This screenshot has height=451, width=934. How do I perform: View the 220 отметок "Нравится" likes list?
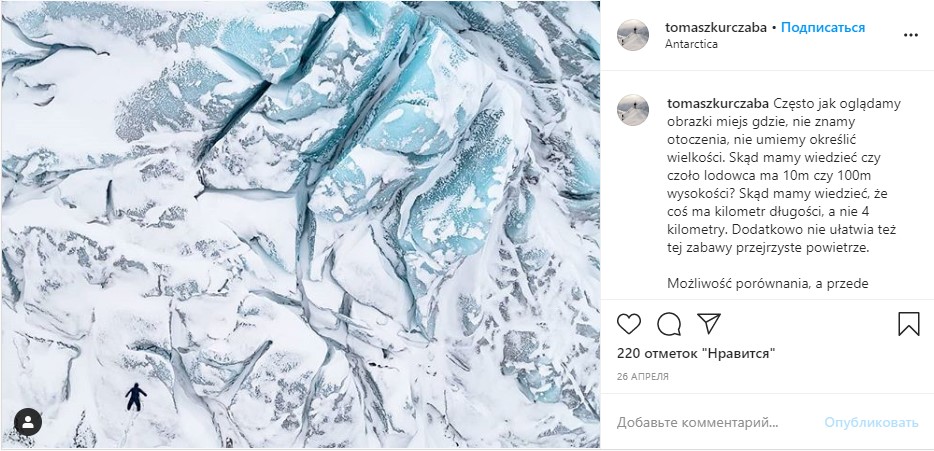(696, 354)
